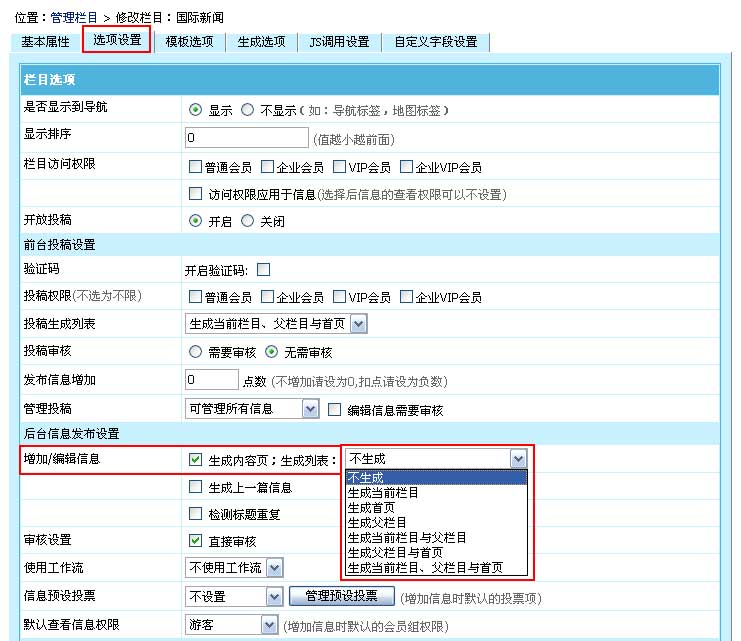This screenshot has height=641, width=741.
Task: Switch to the 基本属性 tab
Action: point(47,42)
